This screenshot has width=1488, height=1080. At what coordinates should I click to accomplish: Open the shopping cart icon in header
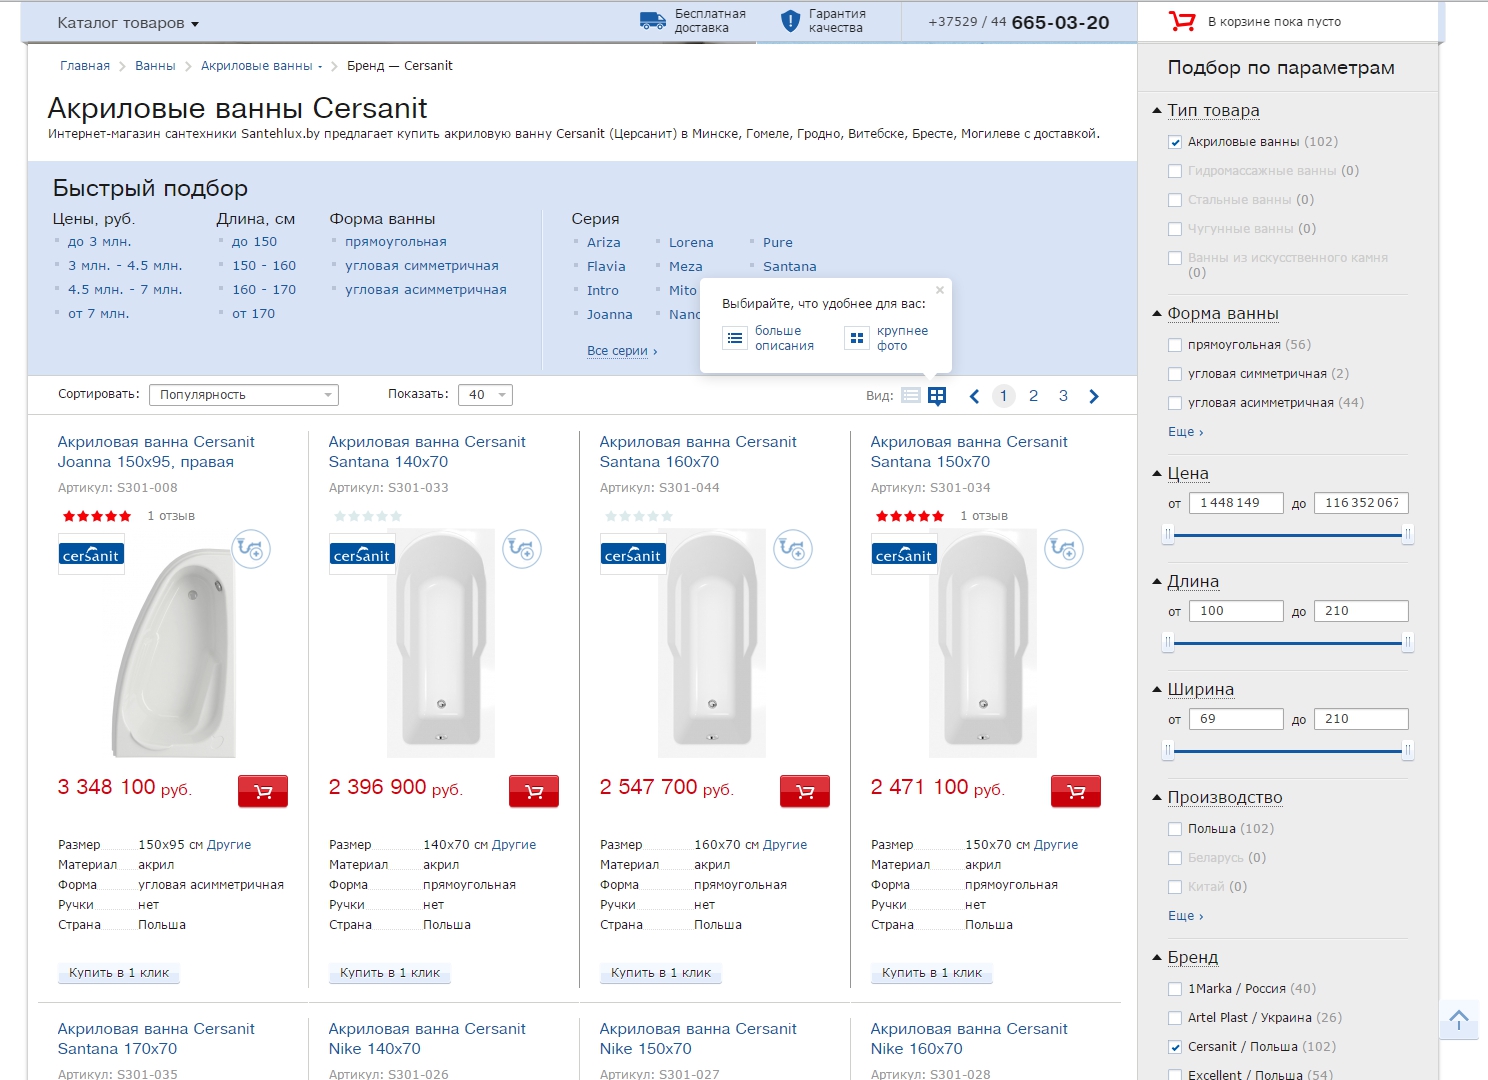point(1182,21)
